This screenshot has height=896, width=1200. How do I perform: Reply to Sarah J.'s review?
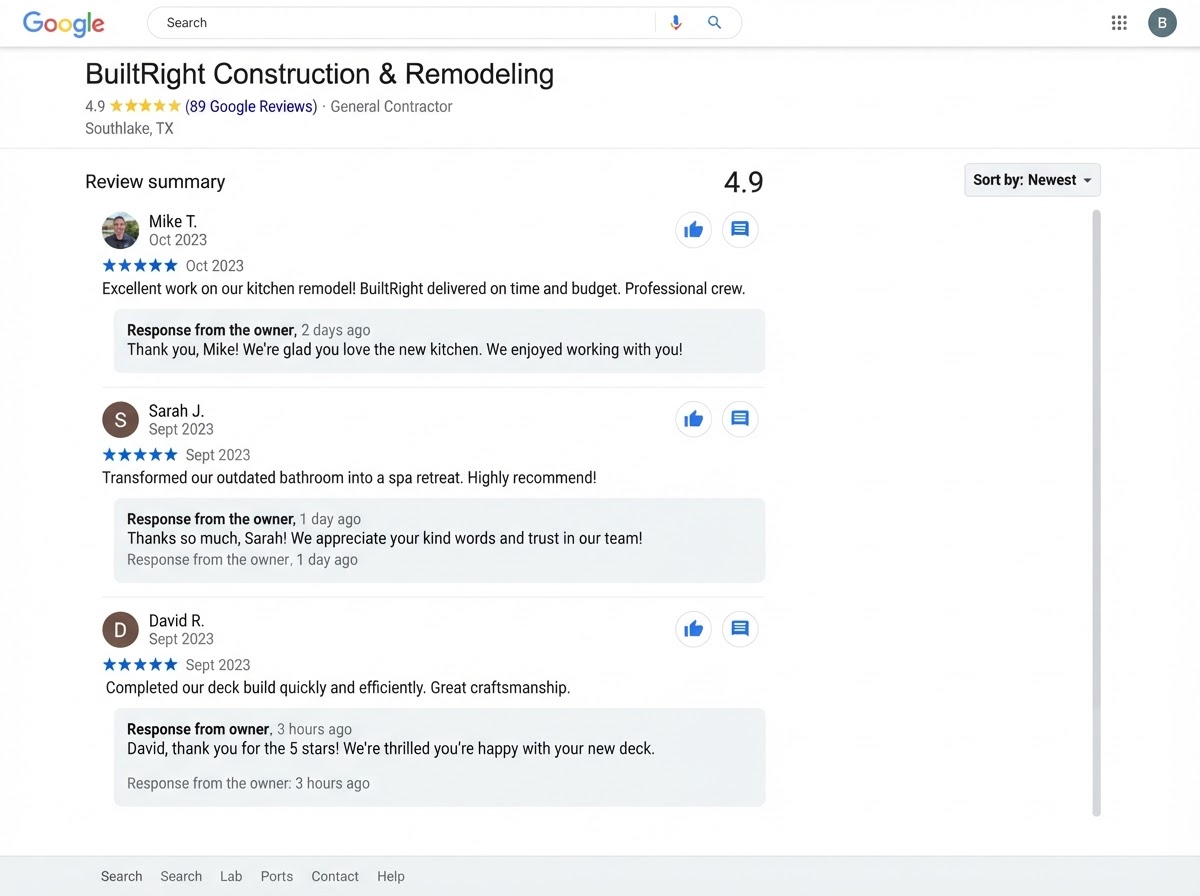[x=740, y=419]
